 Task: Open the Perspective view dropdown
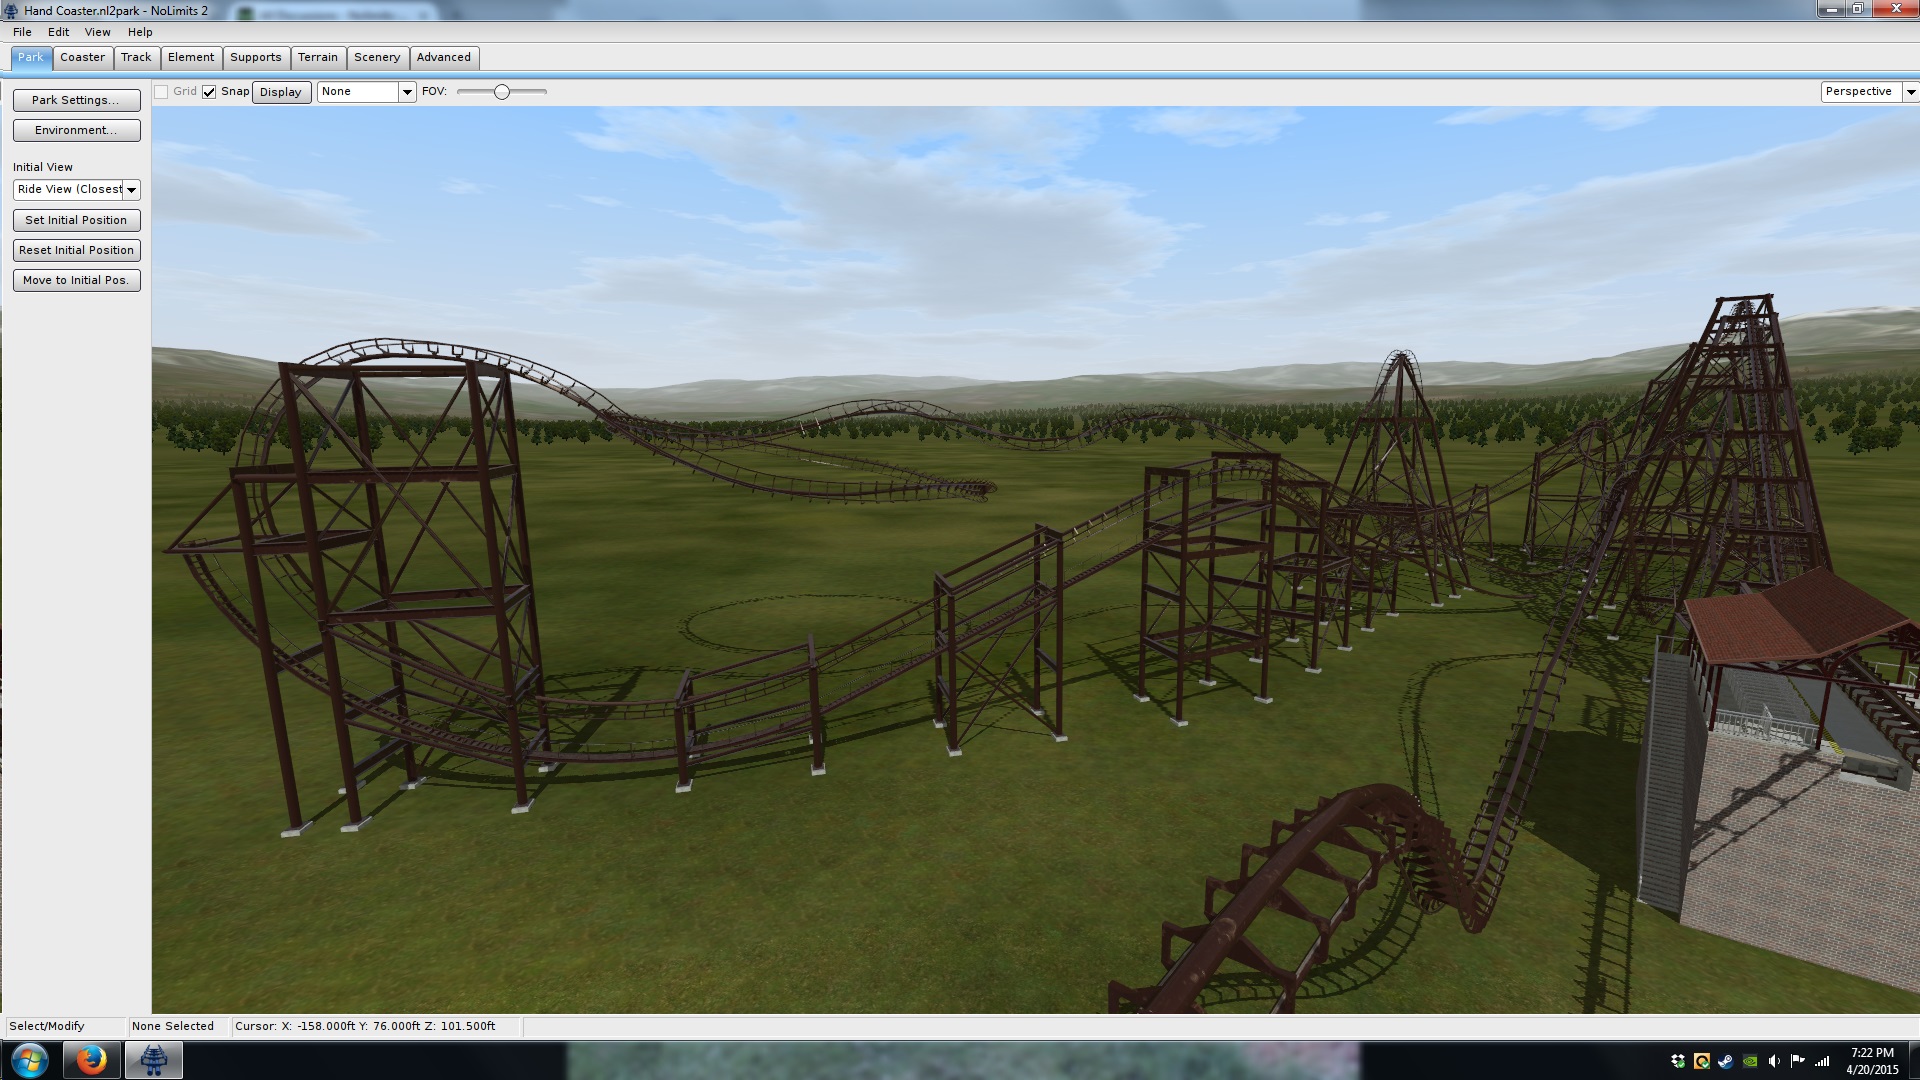[x=1910, y=92]
